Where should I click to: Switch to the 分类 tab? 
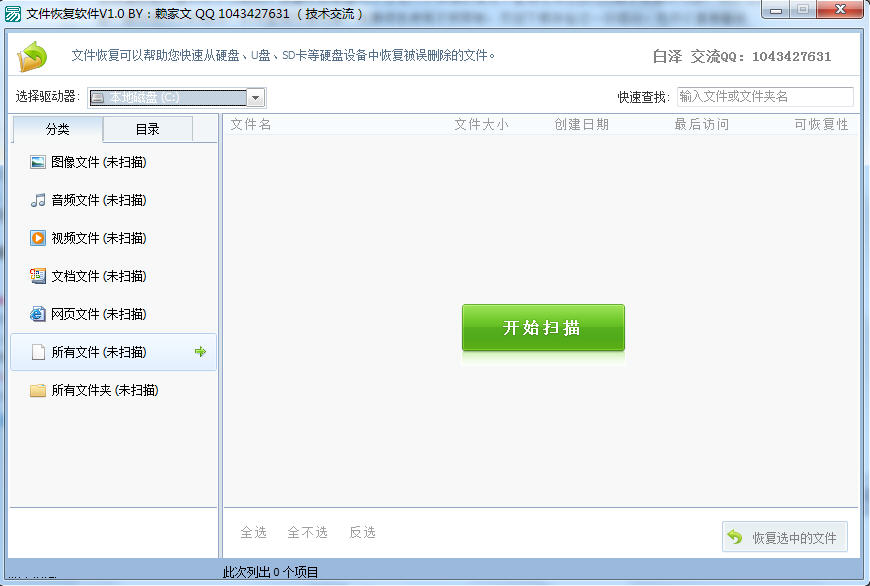tap(57, 129)
